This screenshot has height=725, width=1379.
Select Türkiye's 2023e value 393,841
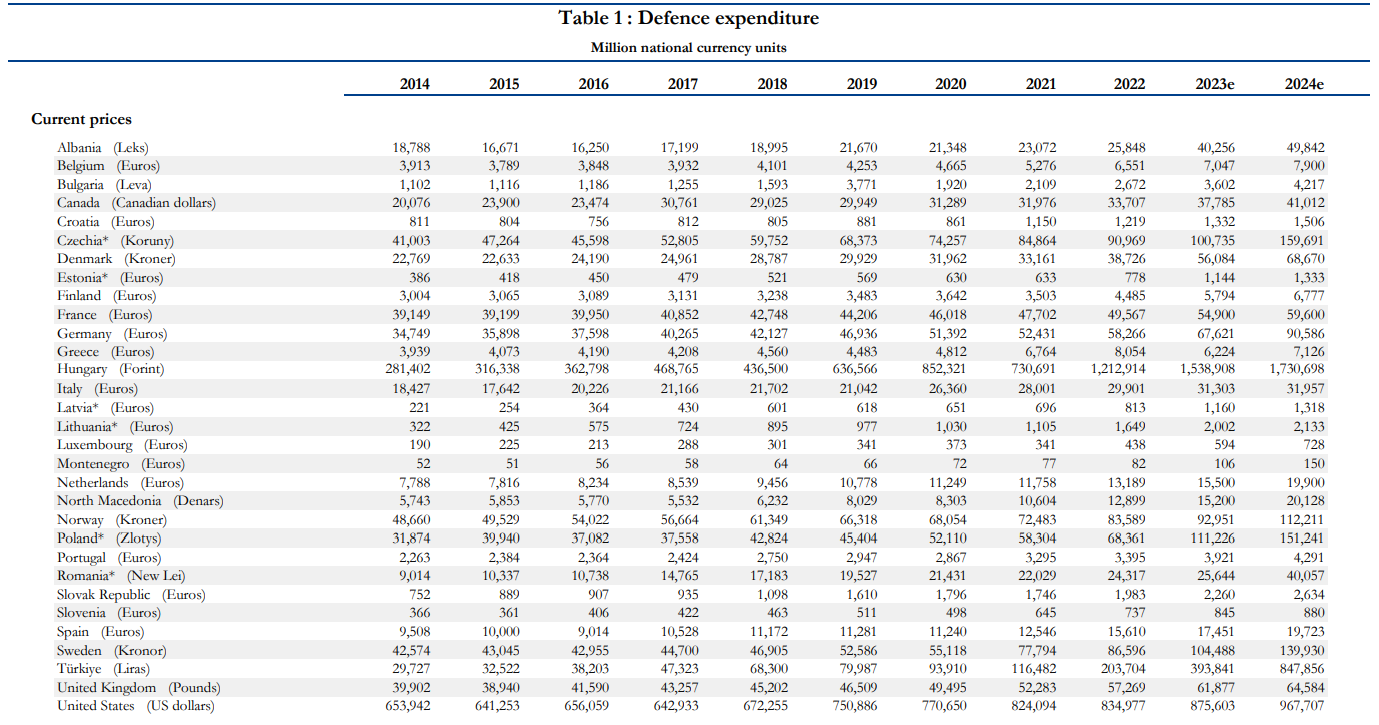coord(1210,669)
